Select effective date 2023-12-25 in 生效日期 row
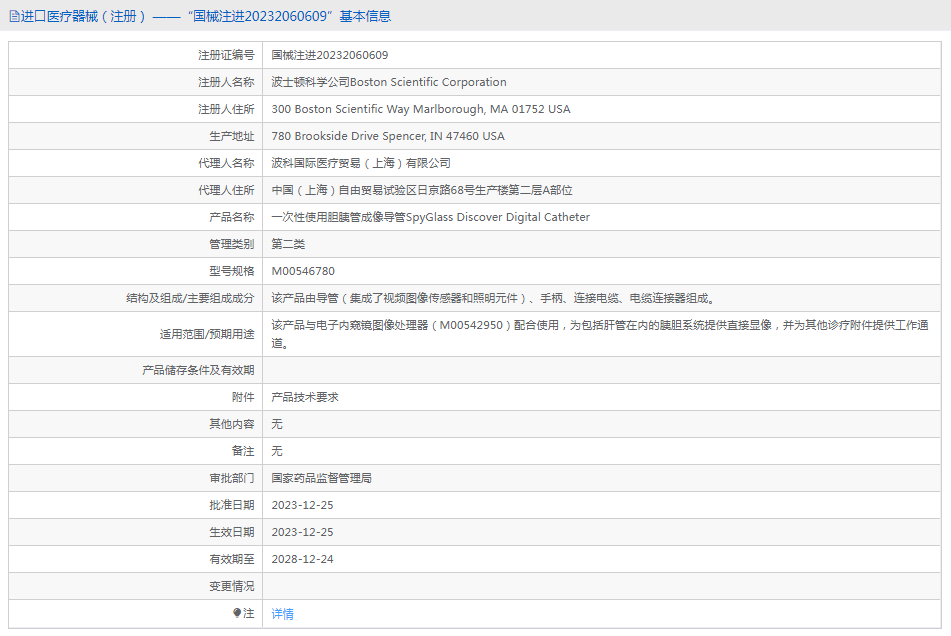The image size is (951, 636). point(303,532)
